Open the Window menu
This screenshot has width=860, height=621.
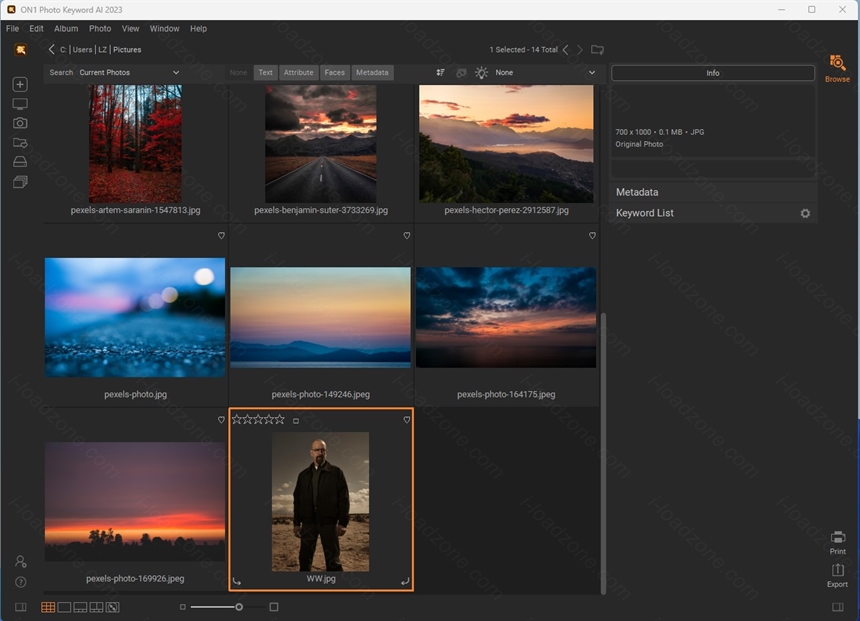[165, 29]
